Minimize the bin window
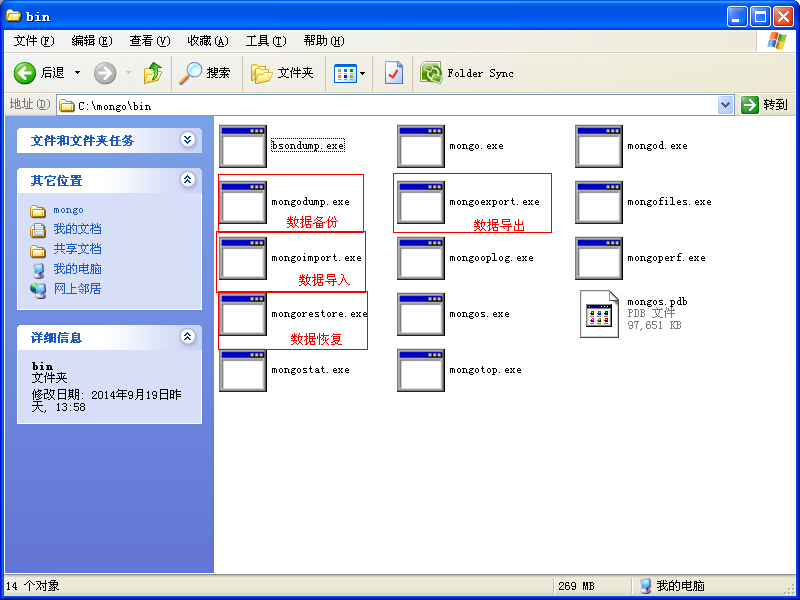Viewport: 800px width, 600px height. click(x=737, y=17)
